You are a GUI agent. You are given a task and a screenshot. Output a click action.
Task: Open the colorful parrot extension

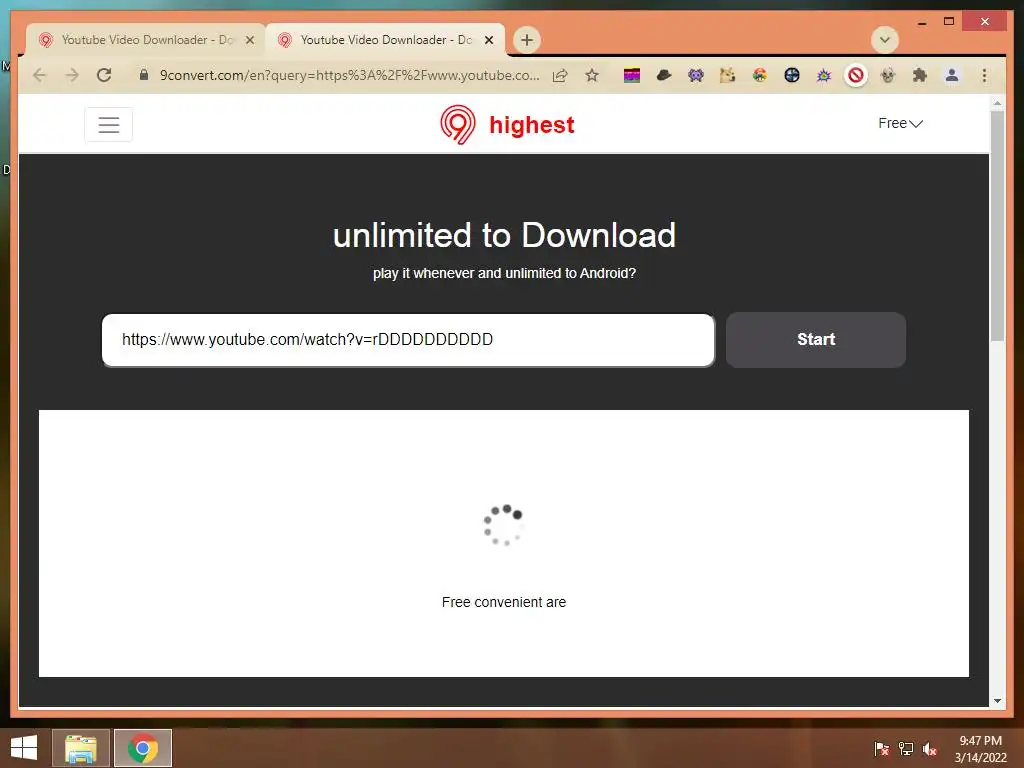click(760, 75)
